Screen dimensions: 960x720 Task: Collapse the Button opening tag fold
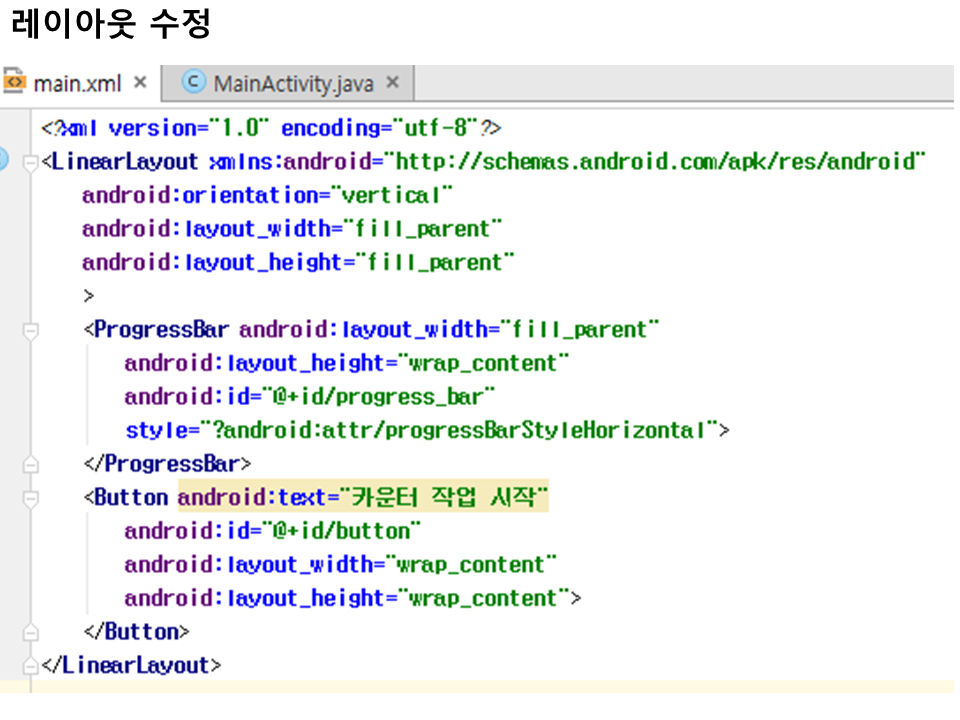coord(31,497)
